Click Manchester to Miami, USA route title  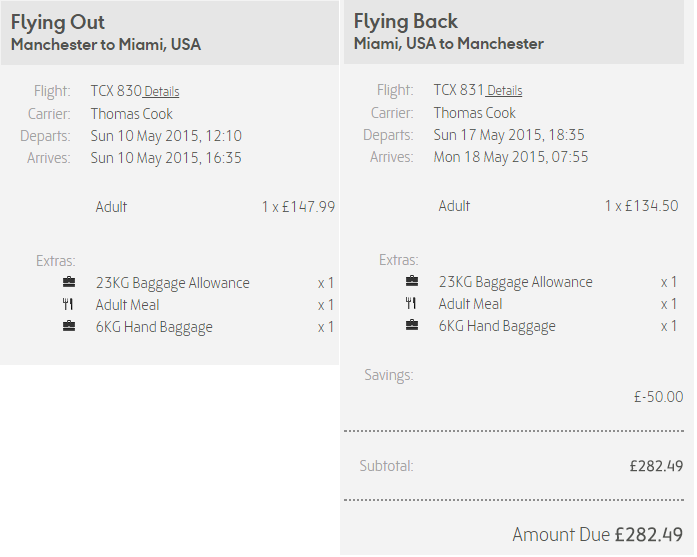point(106,45)
